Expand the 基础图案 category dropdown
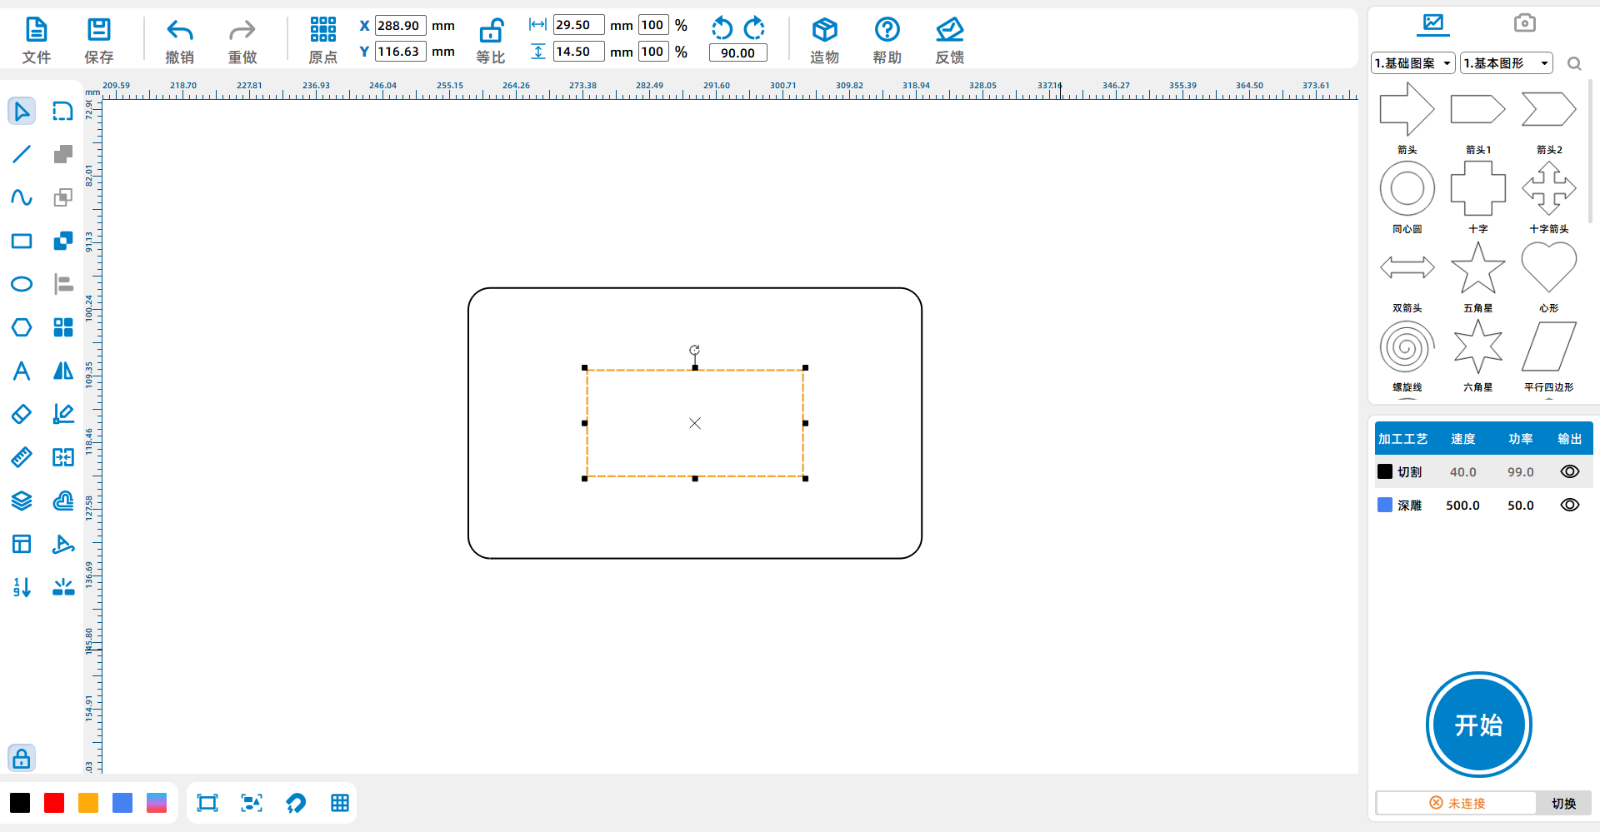 (1413, 63)
